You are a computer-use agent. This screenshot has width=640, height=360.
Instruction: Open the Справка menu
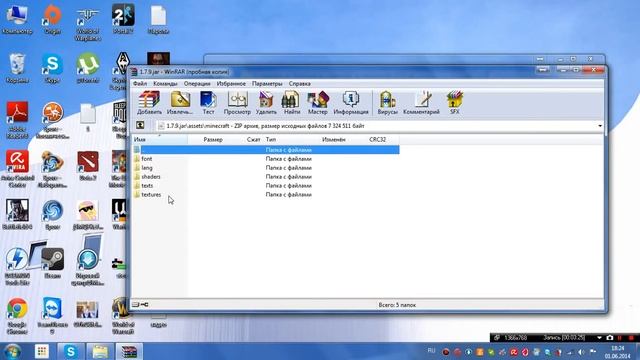tap(300, 83)
